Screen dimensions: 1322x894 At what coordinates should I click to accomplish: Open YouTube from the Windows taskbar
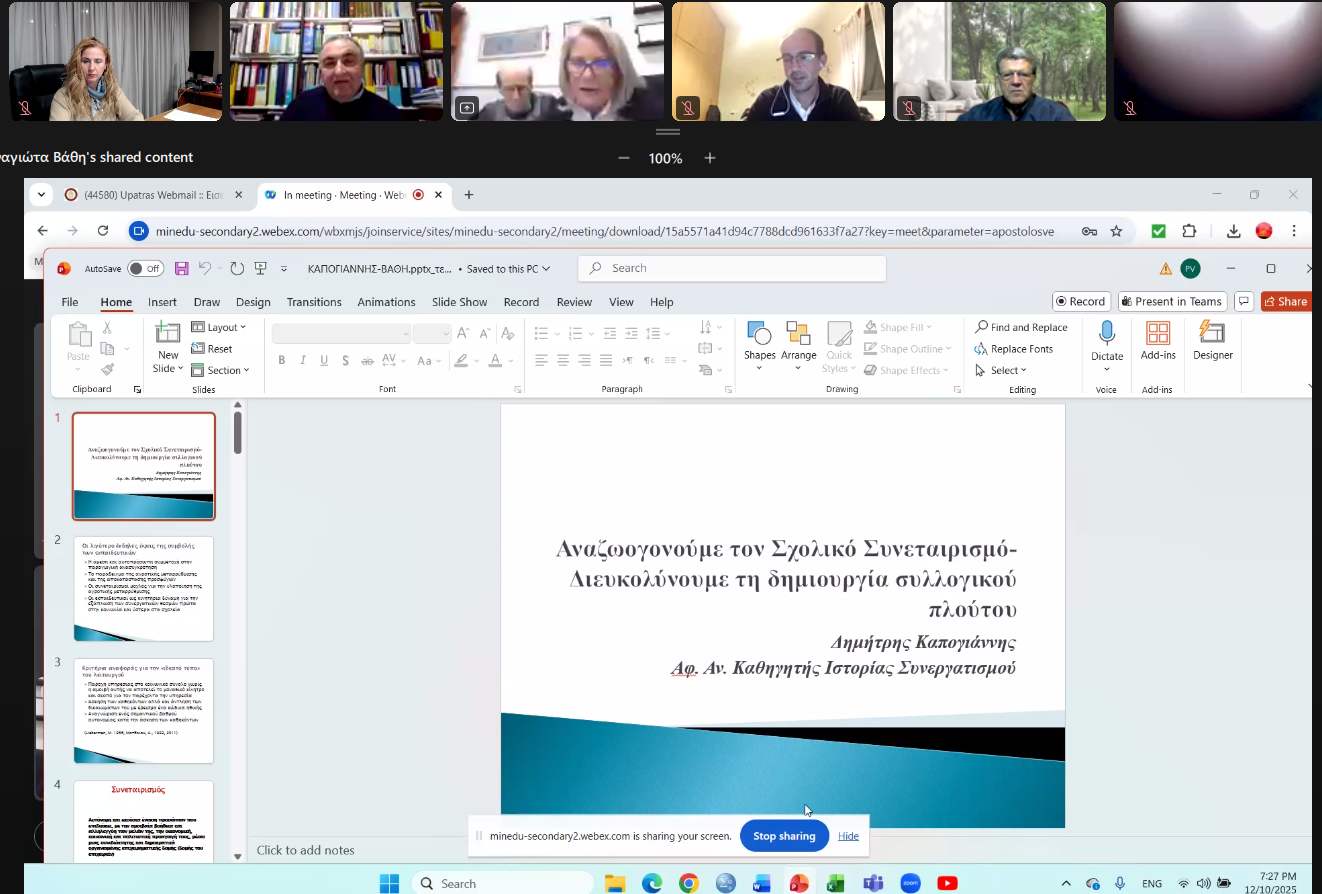pos(946,883)
